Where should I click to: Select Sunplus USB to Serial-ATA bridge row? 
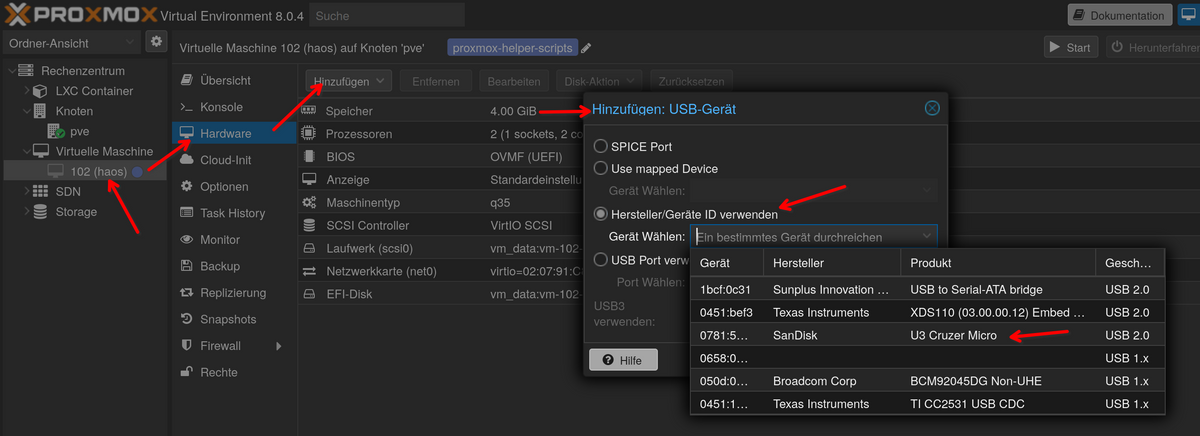click(927, 289)
